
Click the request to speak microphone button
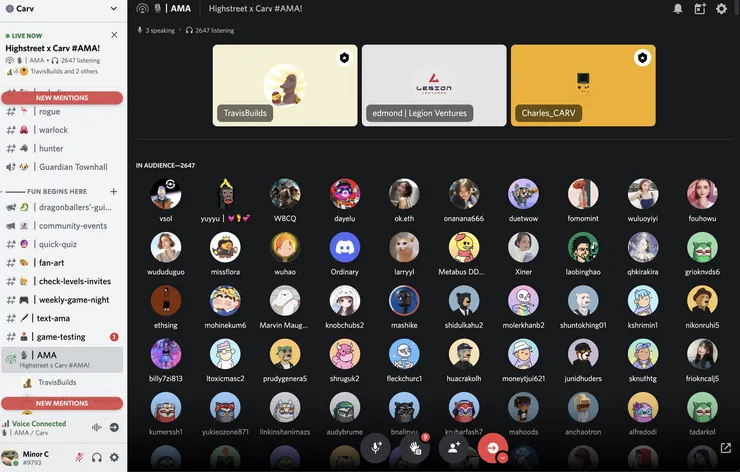(376, 447)
